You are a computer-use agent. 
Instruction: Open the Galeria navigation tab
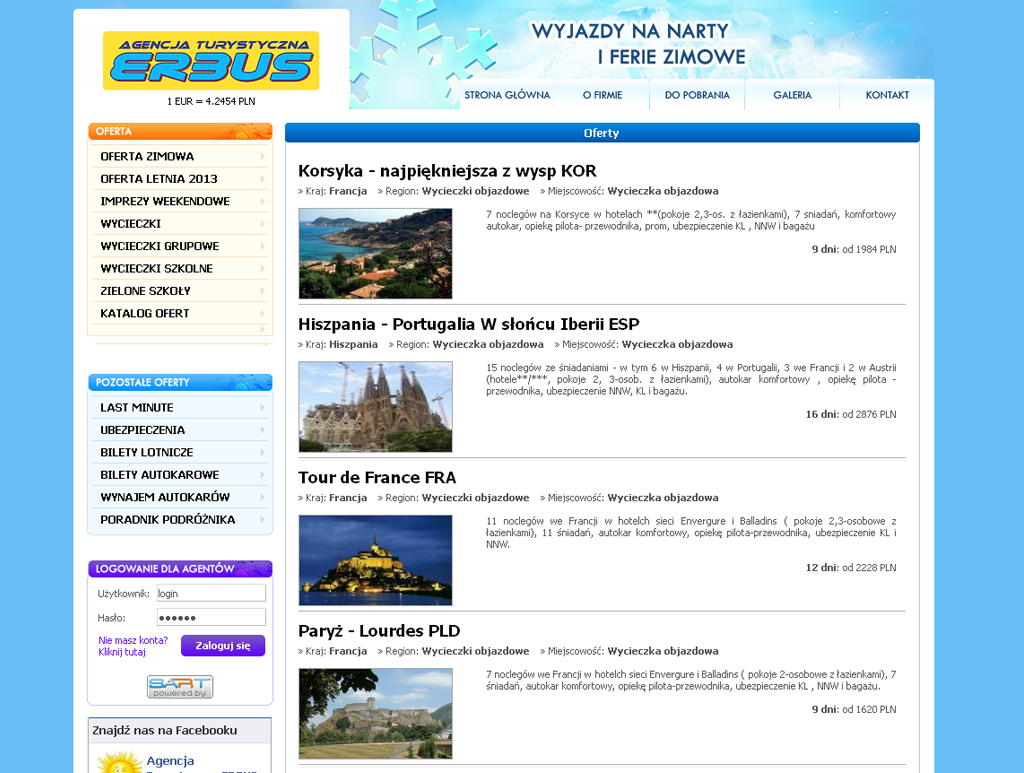click(x=792, y=95)
